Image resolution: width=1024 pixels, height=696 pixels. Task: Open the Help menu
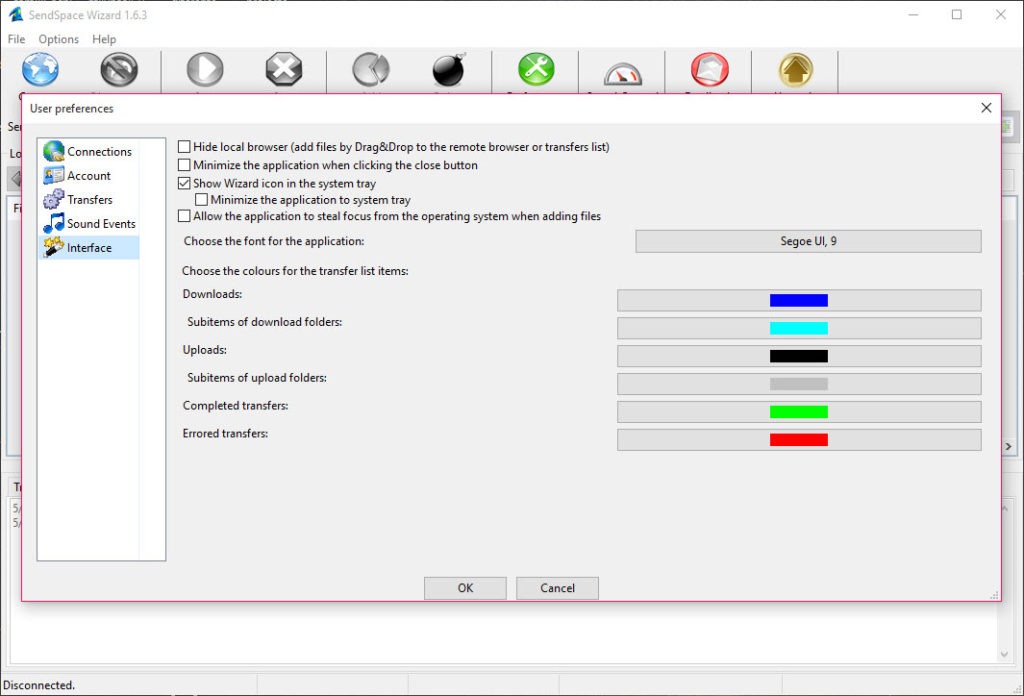click(x=104, y=39)
